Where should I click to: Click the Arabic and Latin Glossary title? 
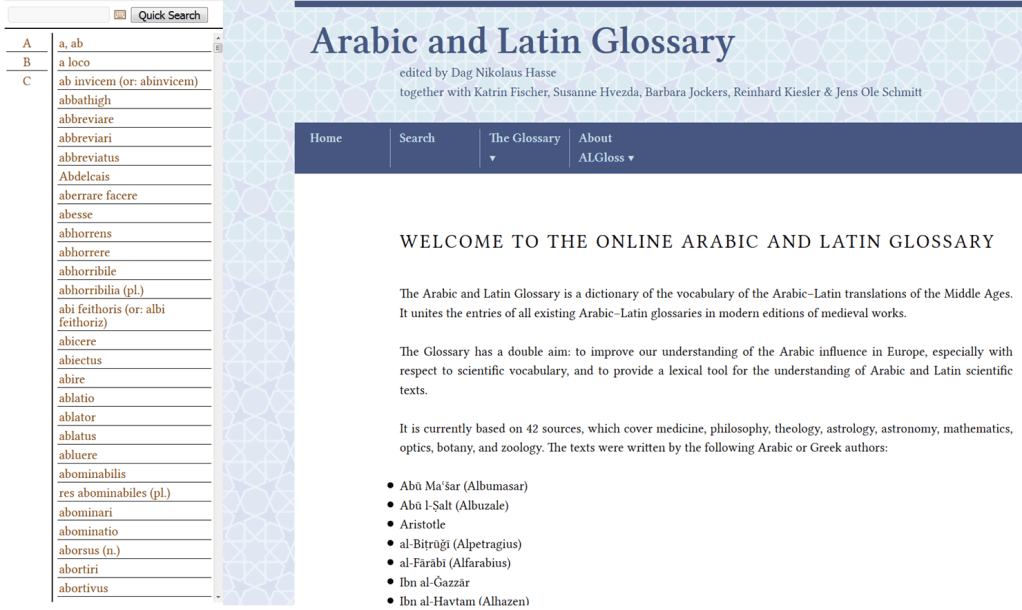[x=522, y=42]
